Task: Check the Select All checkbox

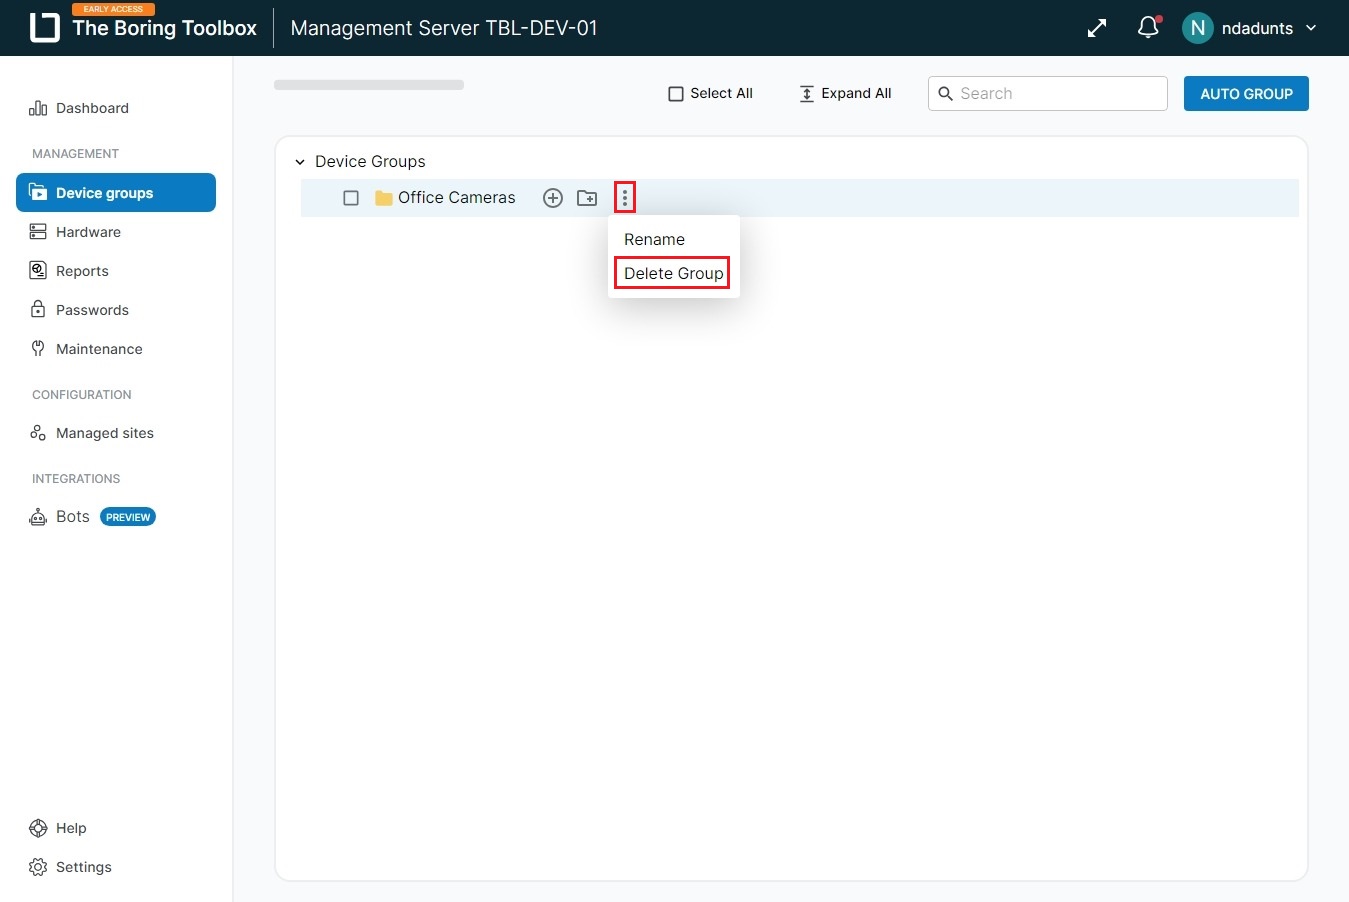Action: (676, 94)
